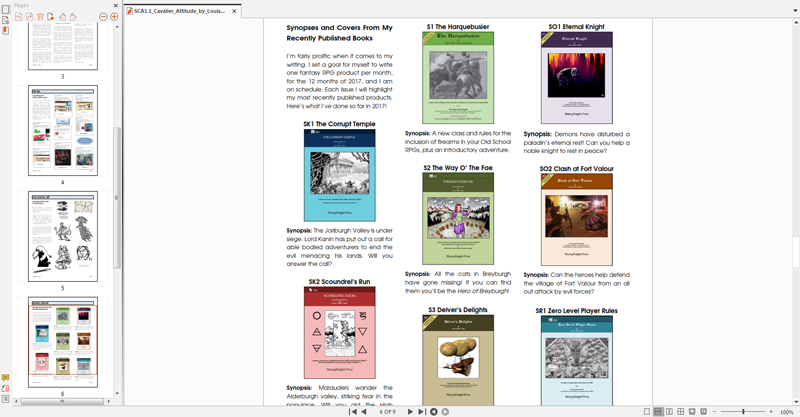Open the attachments panel with the paperclip icon
Screen dimensions: 800x417
point(5,388)
